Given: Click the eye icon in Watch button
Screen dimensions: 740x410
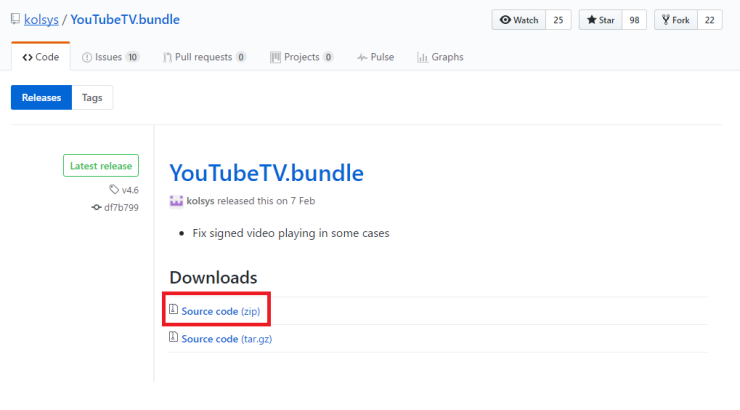Looking at the screenshot, I should coord(505,20).
